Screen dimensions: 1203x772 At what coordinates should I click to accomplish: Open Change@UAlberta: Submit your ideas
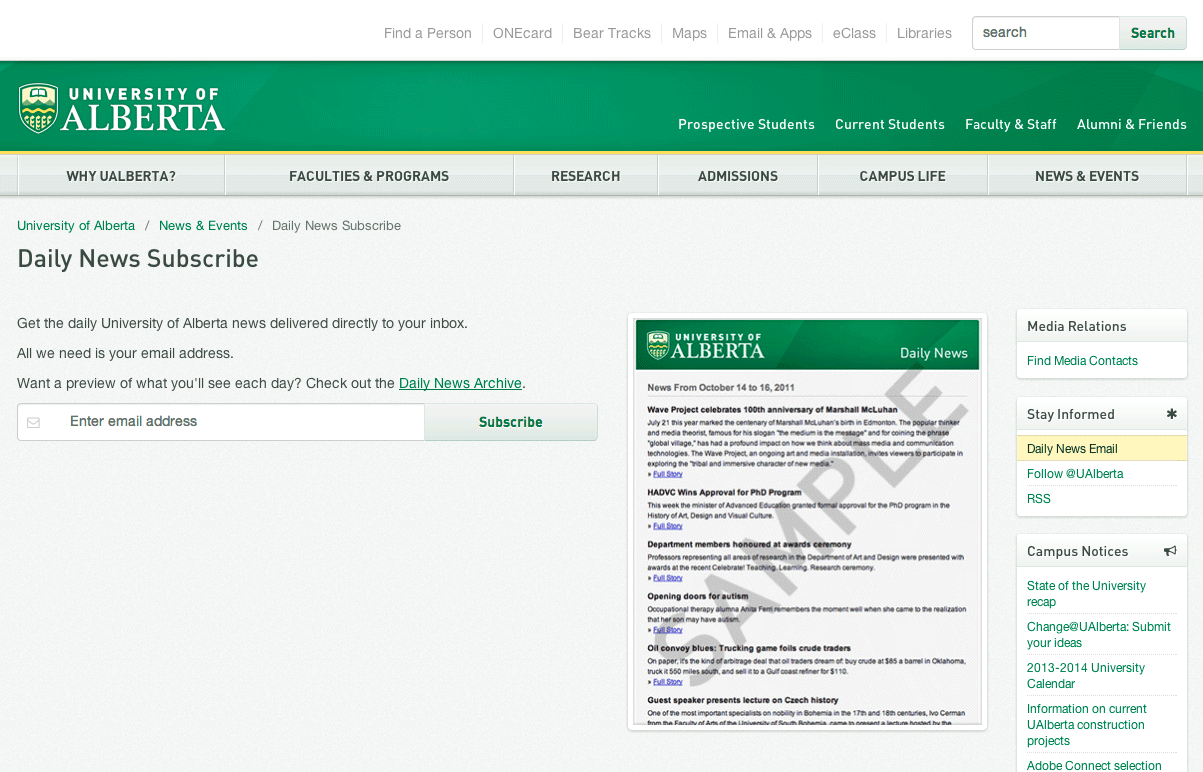point(1099,635)
